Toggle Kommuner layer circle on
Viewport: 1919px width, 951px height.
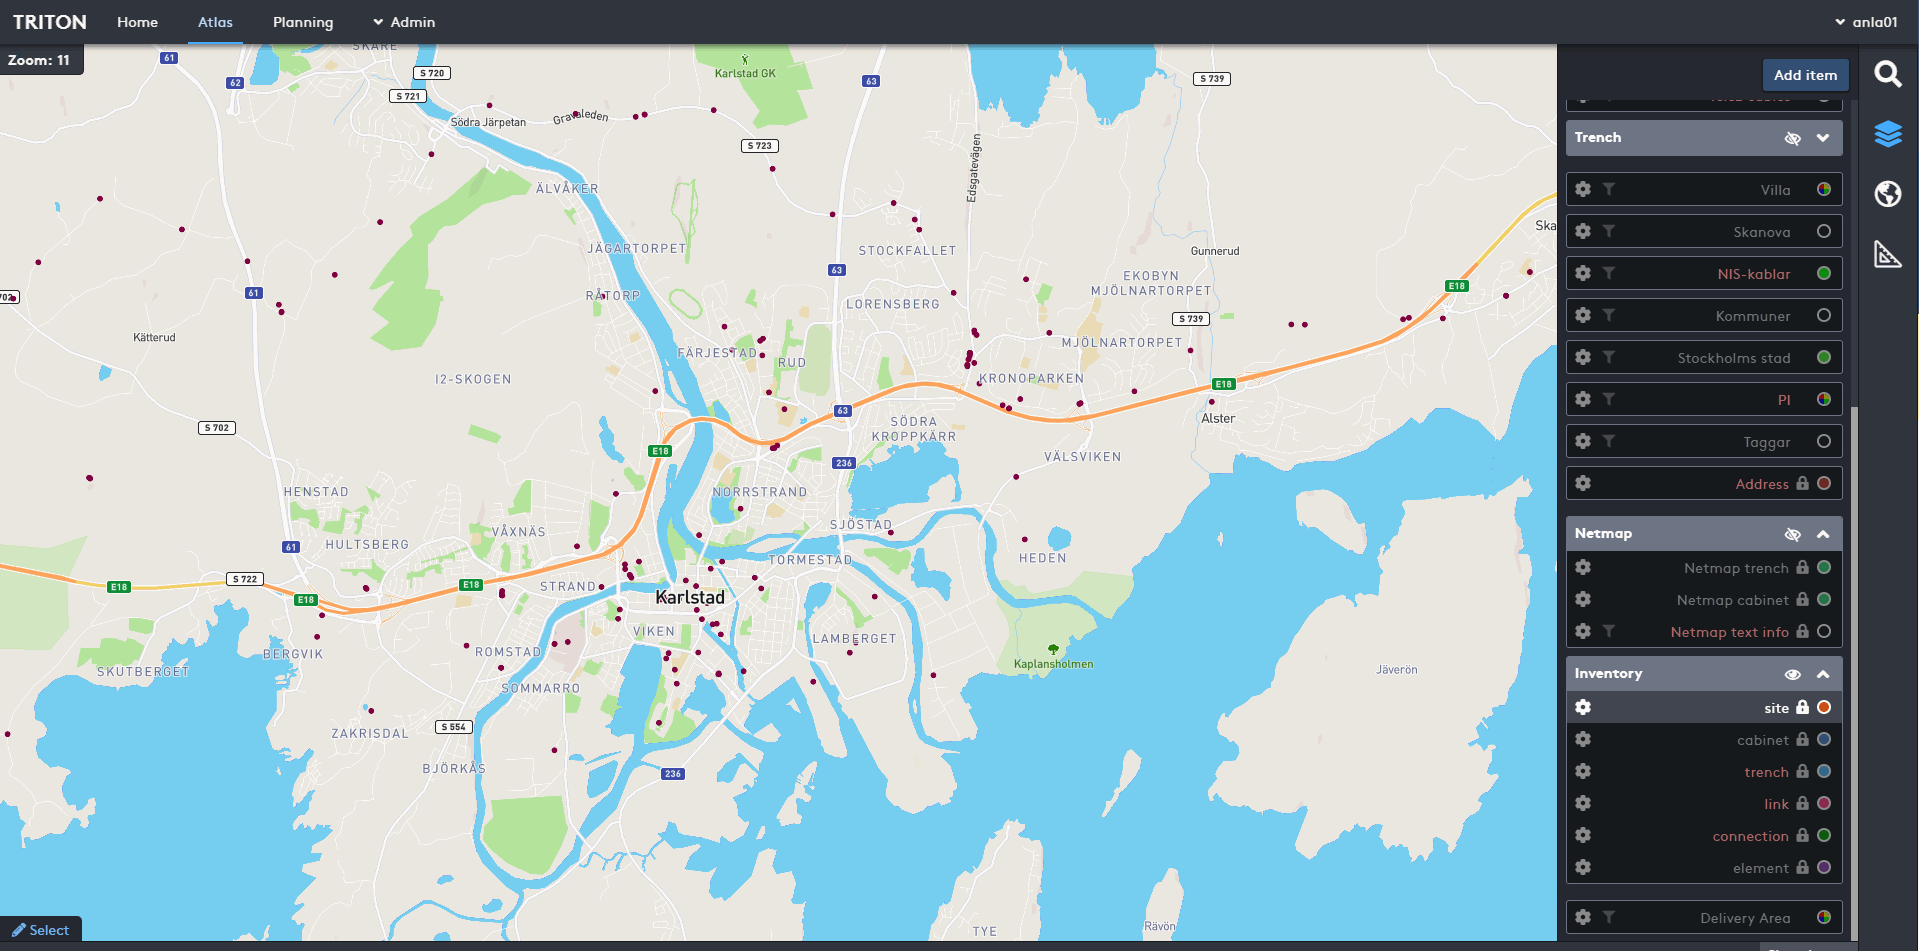1824,315
